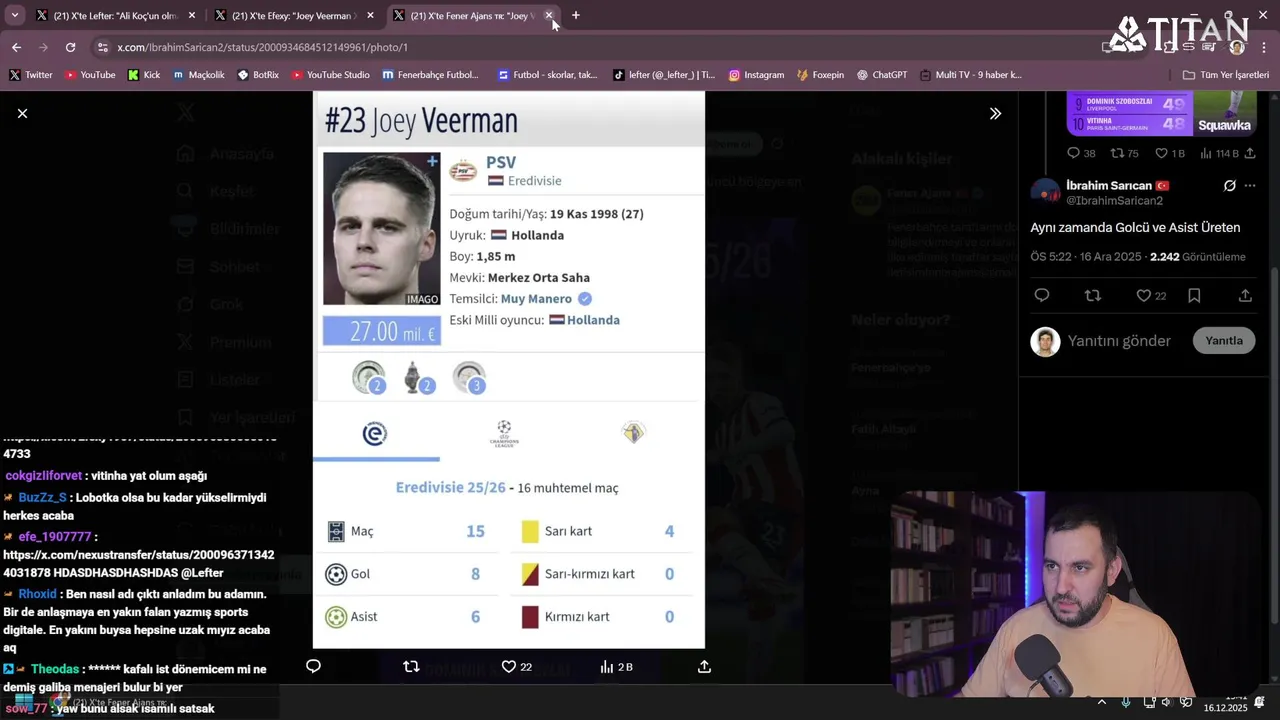The image size is (1280, 720).
Task: Click reply icon in İbrahim Sarıcan's tweet
Action: tap(1042, 296)
